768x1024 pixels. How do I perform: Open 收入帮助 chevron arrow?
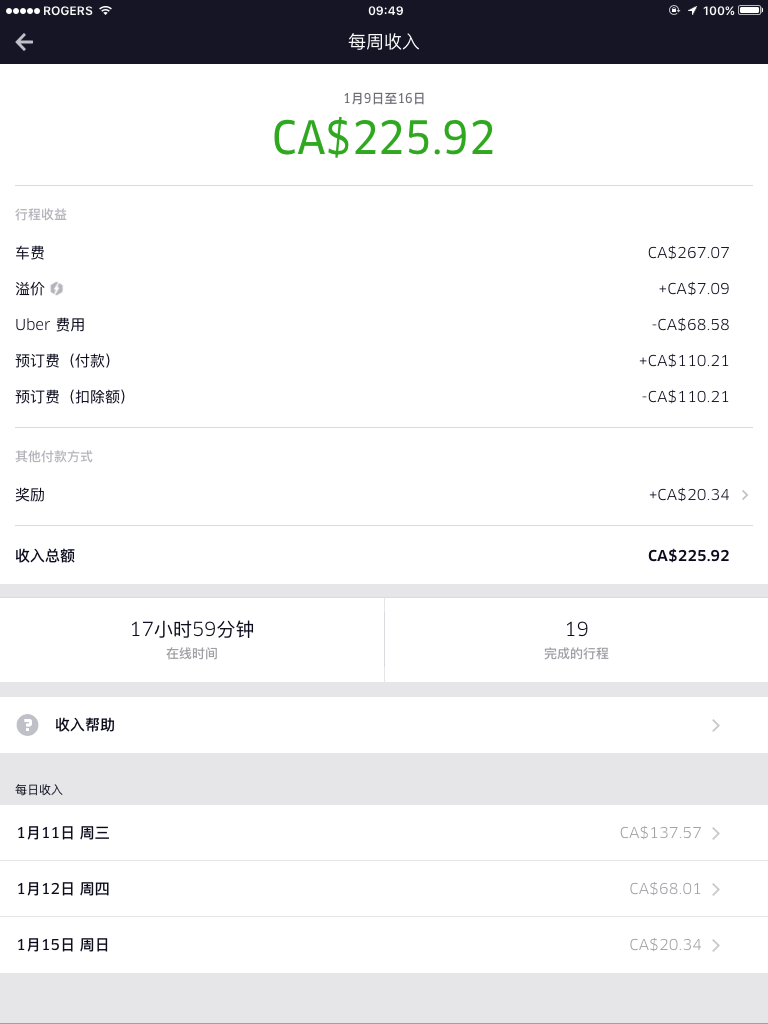[716, 725]
